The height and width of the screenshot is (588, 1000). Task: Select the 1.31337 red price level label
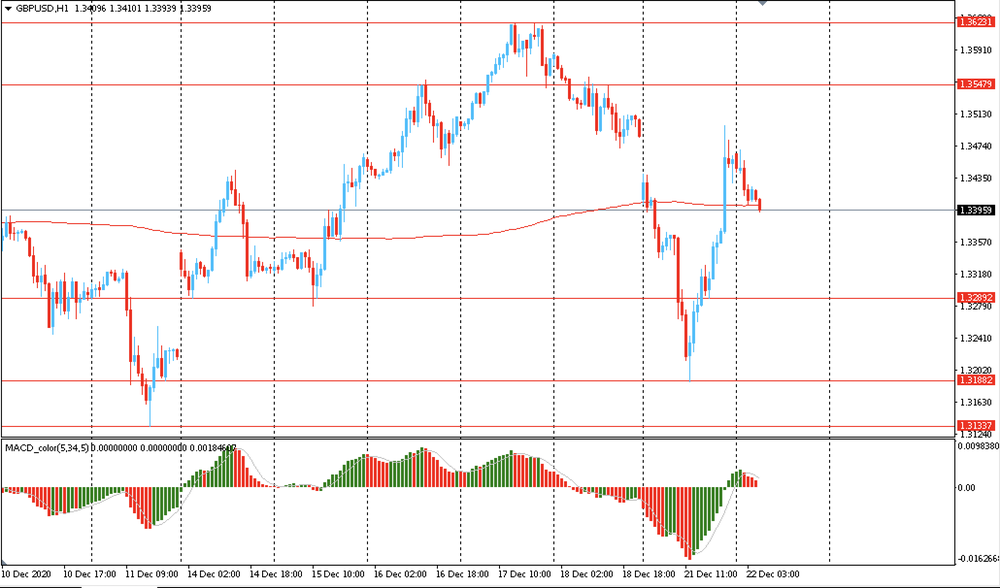[976, 425]
